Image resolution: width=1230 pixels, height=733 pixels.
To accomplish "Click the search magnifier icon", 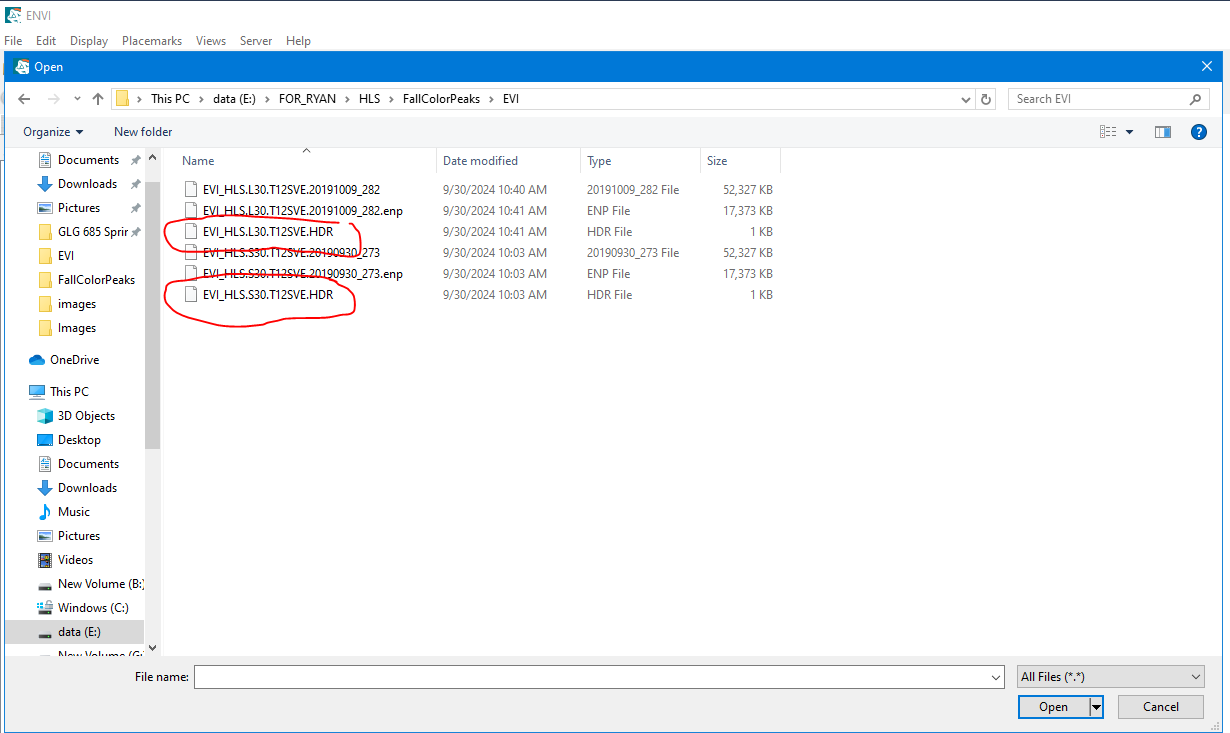I will [1195, 99].
